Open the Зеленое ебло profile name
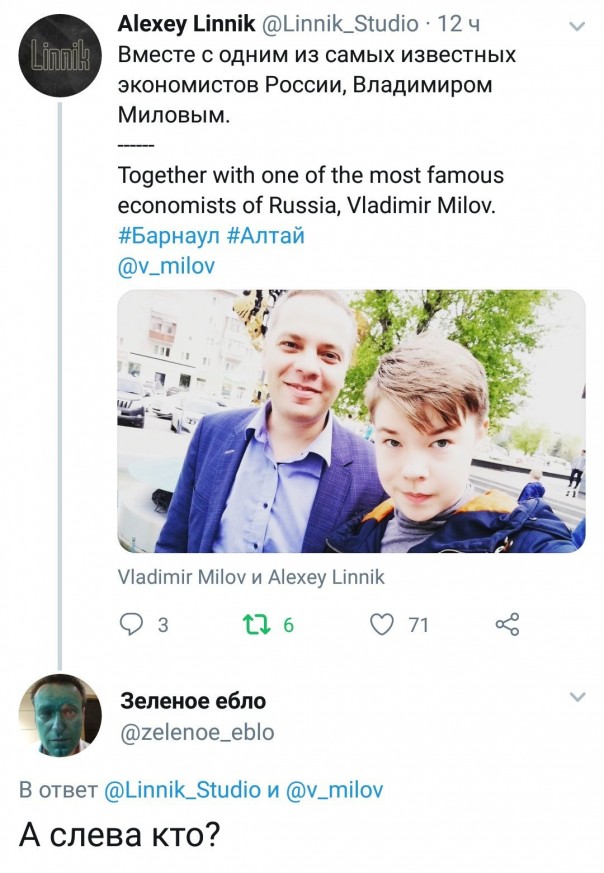604x873 pixels. (x=192, y=701)
